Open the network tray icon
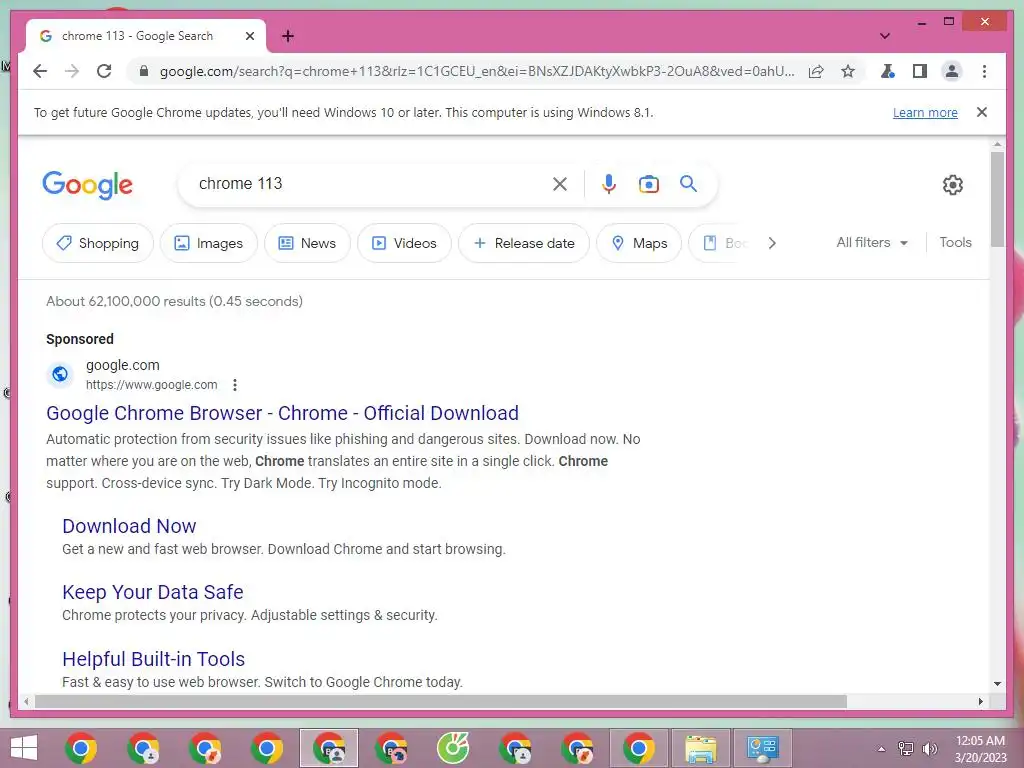 906,749
